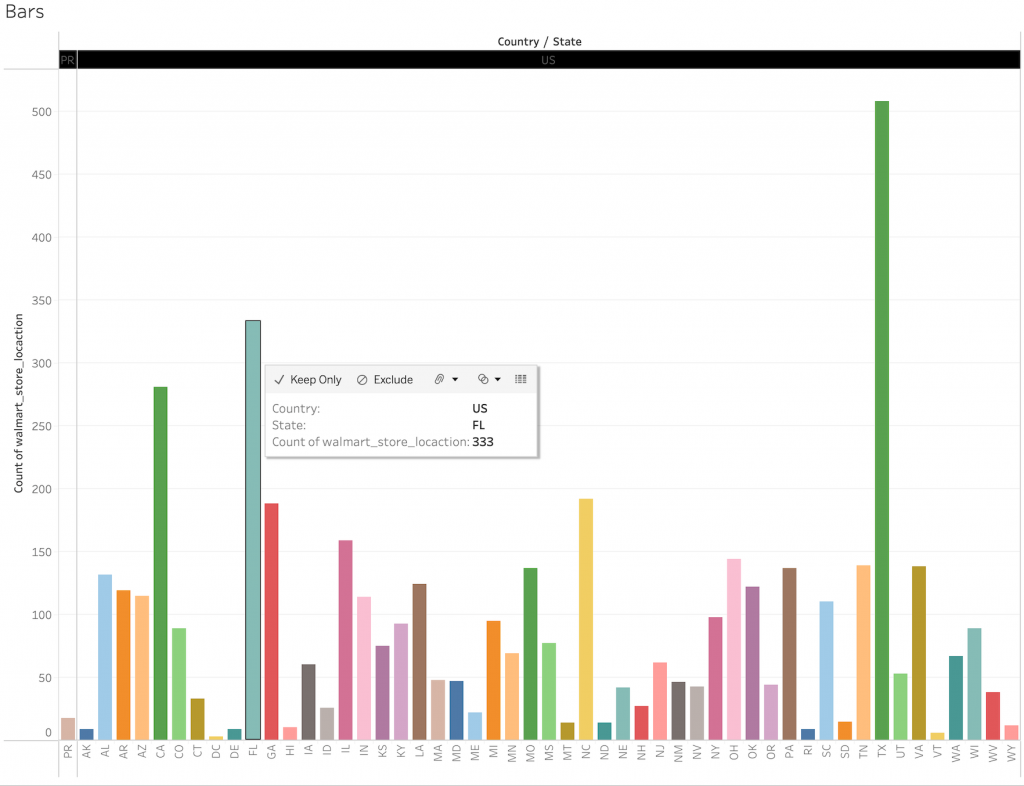Viewport: 1024px width, 786px height.
Task: Select the light orange TN bar
Action: pyautogui.click(x=863, y=653)
